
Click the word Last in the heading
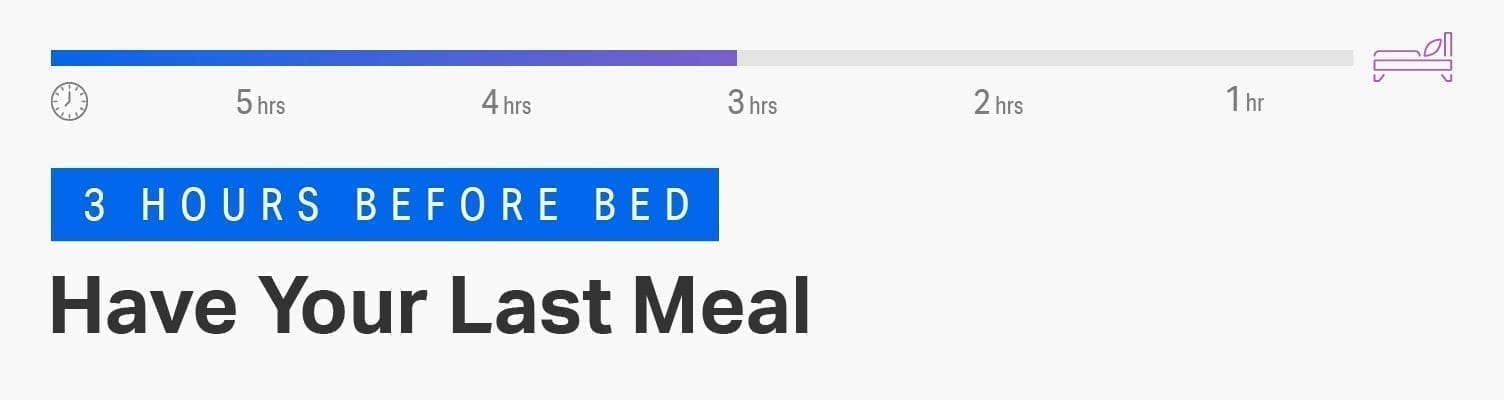(x=537, y=305)
